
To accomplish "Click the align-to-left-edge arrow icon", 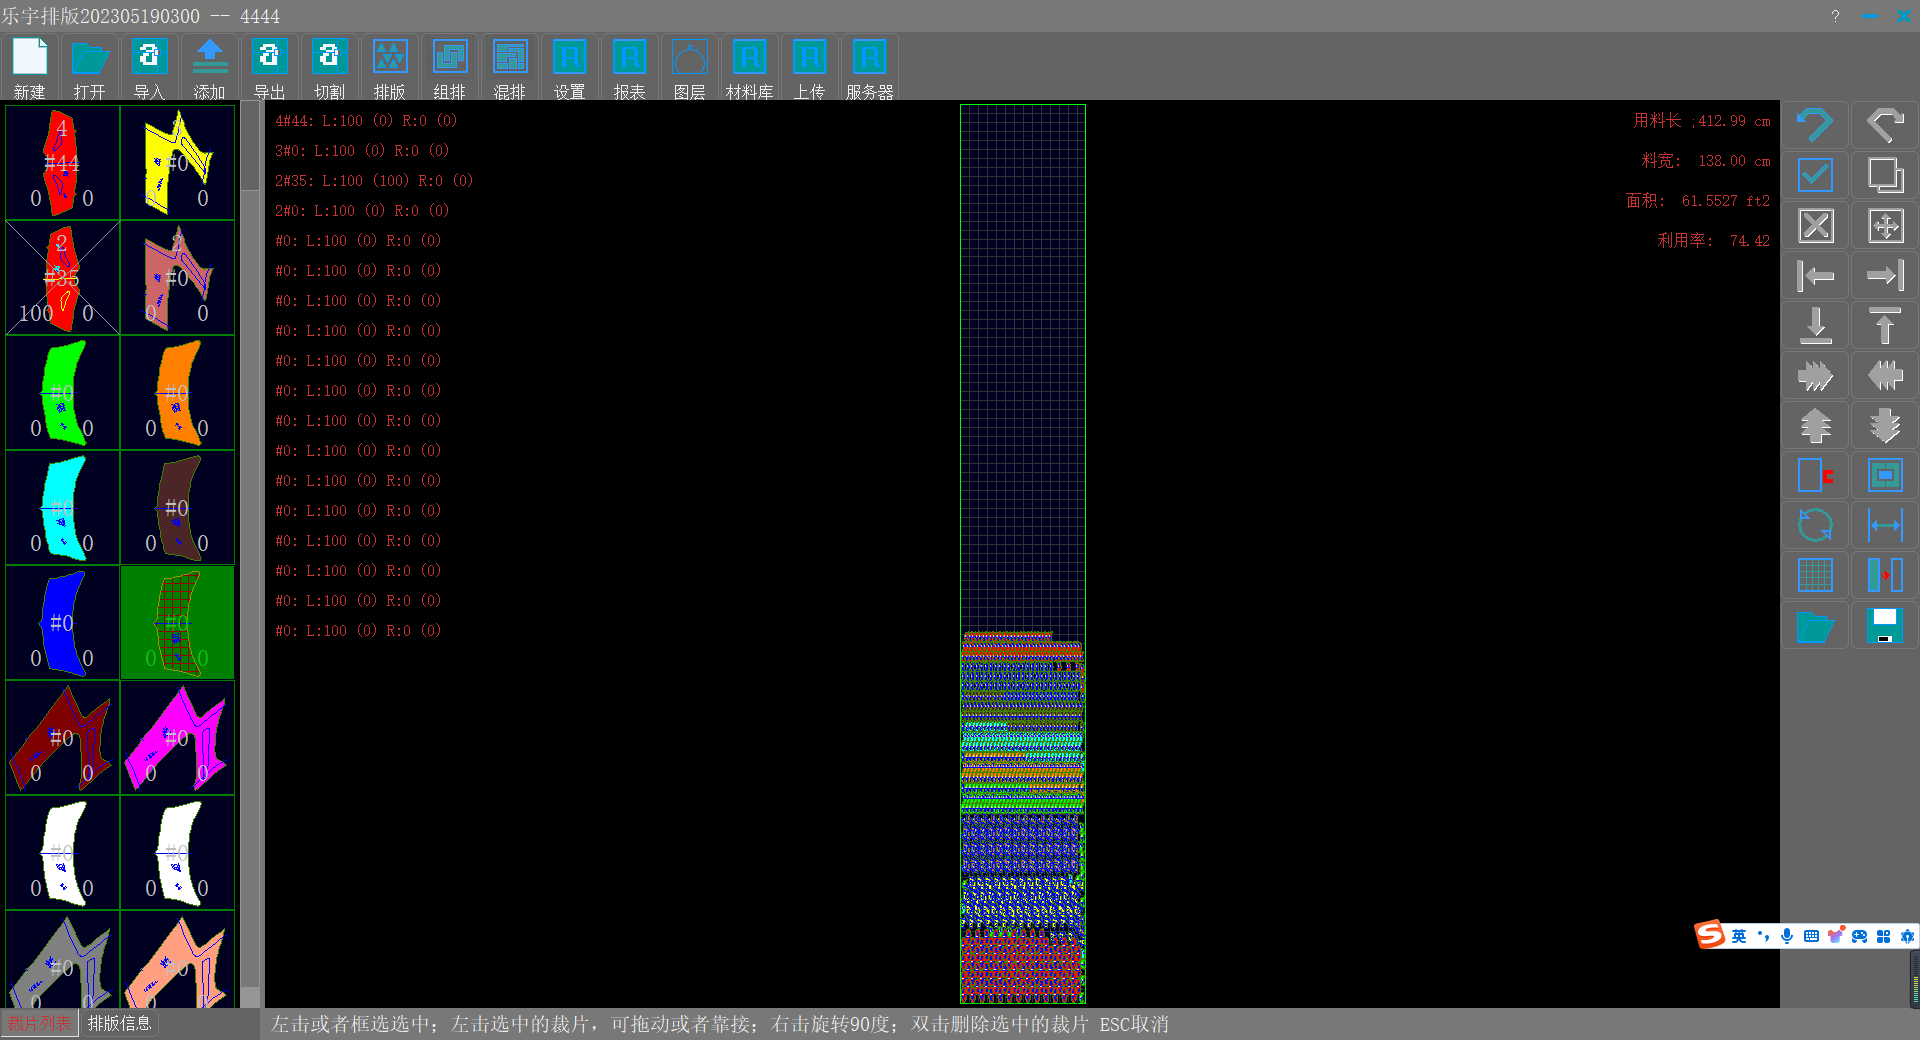I will pyautogui.click(x=1815, y=276).
